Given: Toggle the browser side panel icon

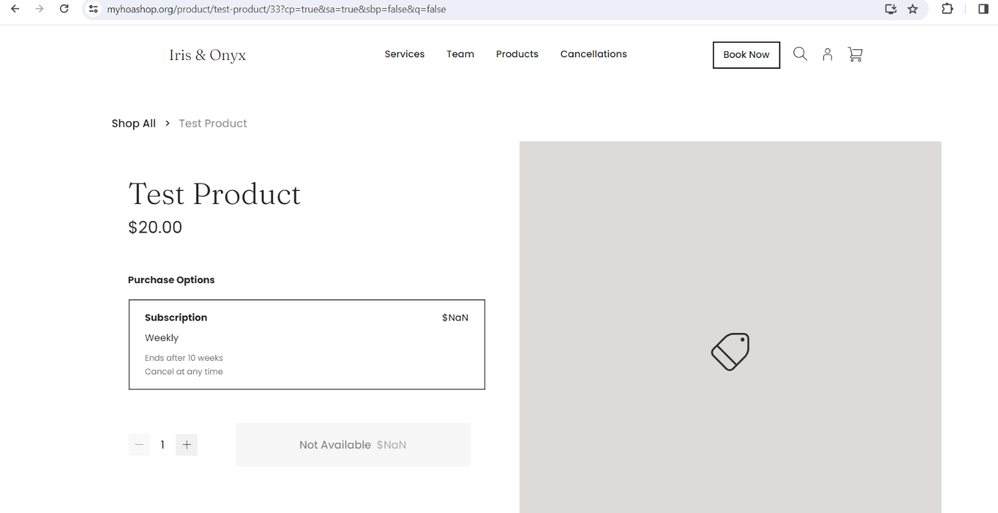Looking at the screenshot, I should 983,9.
